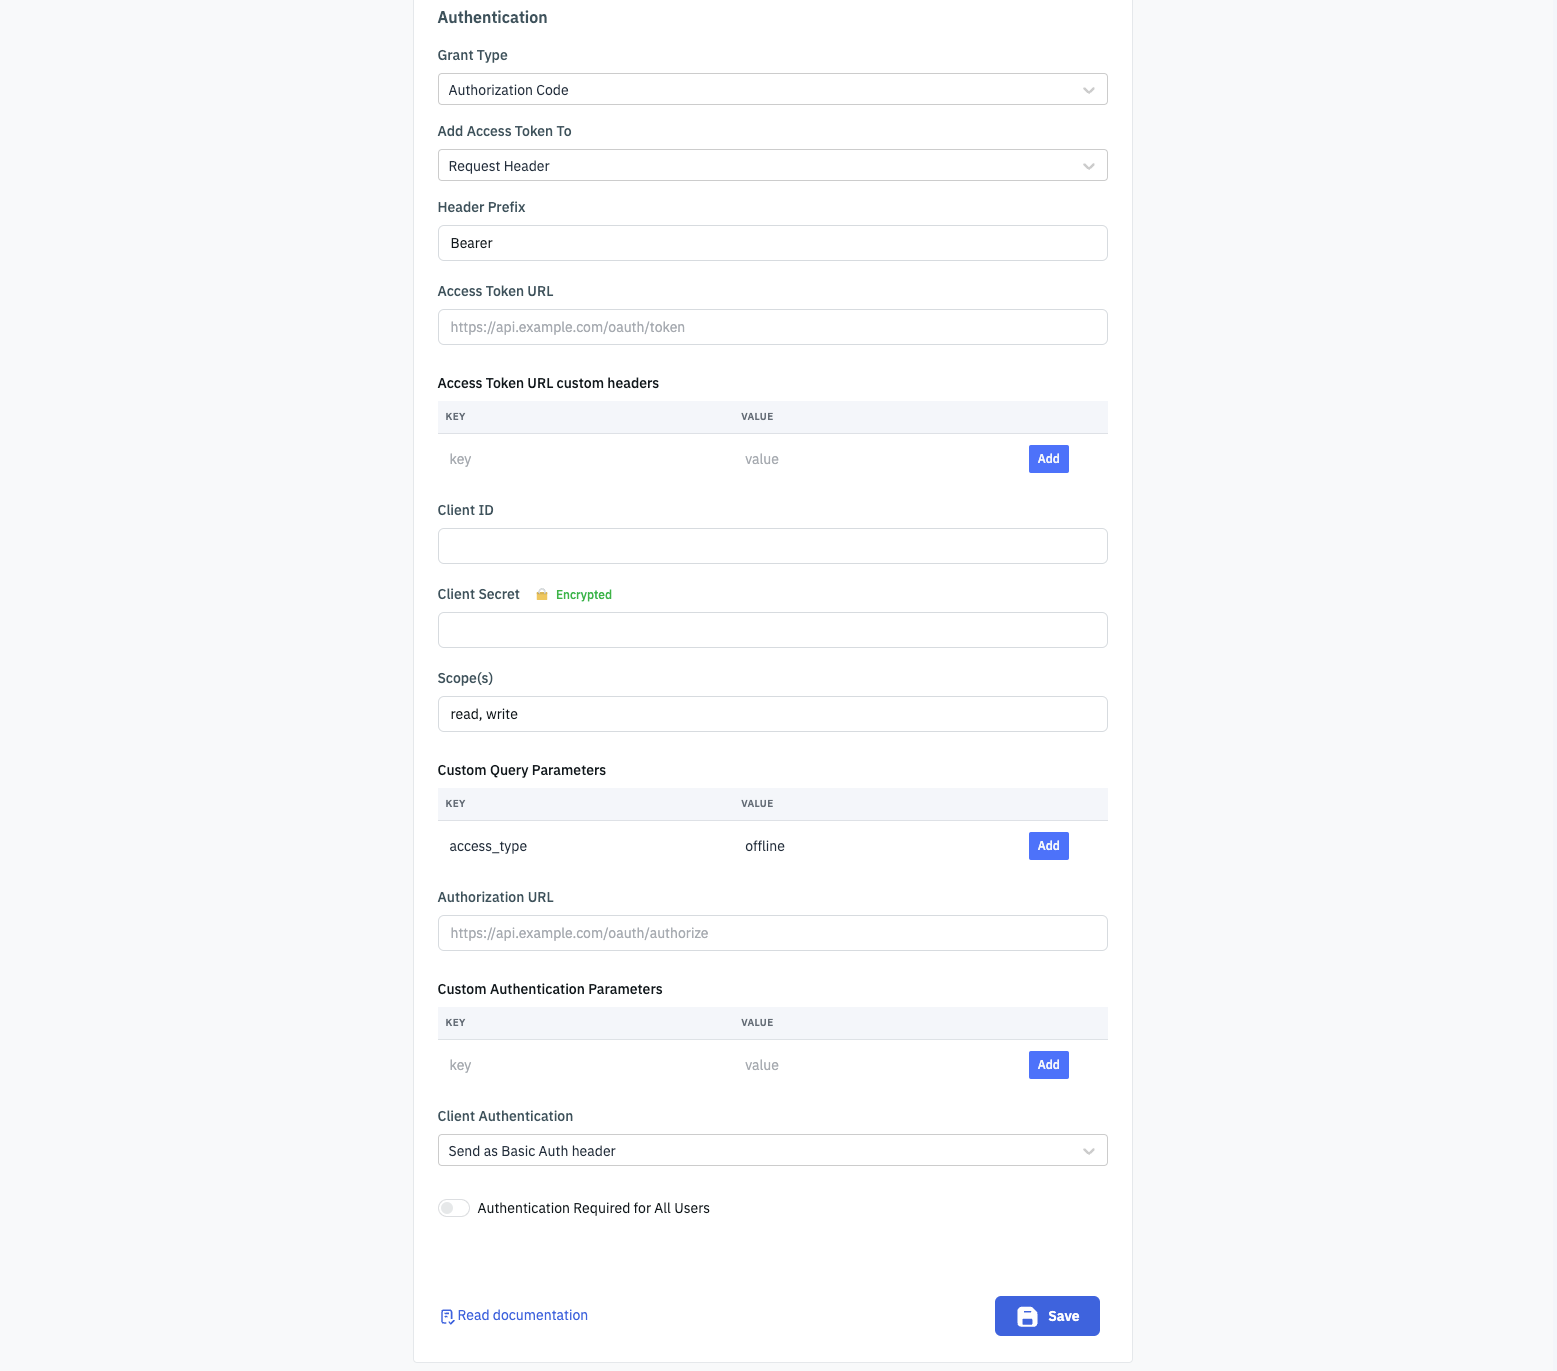The image size is (1557, 1371).
Task: Select the Client ID input box
Action: click(x=772, y=546)
